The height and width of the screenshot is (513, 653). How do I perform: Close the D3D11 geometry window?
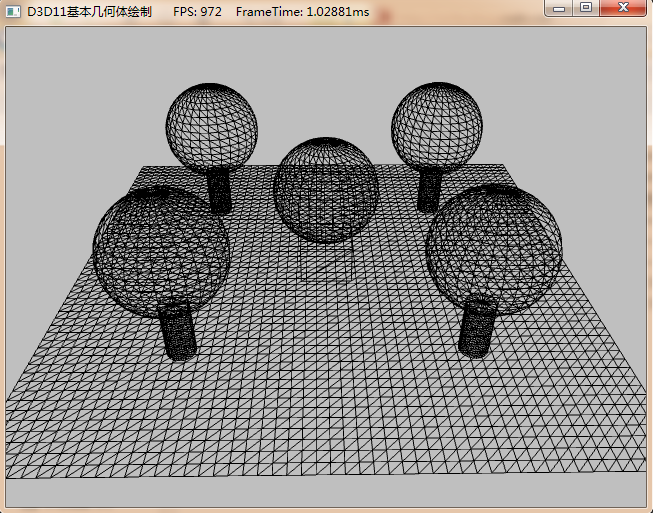(x=624, y=8)
